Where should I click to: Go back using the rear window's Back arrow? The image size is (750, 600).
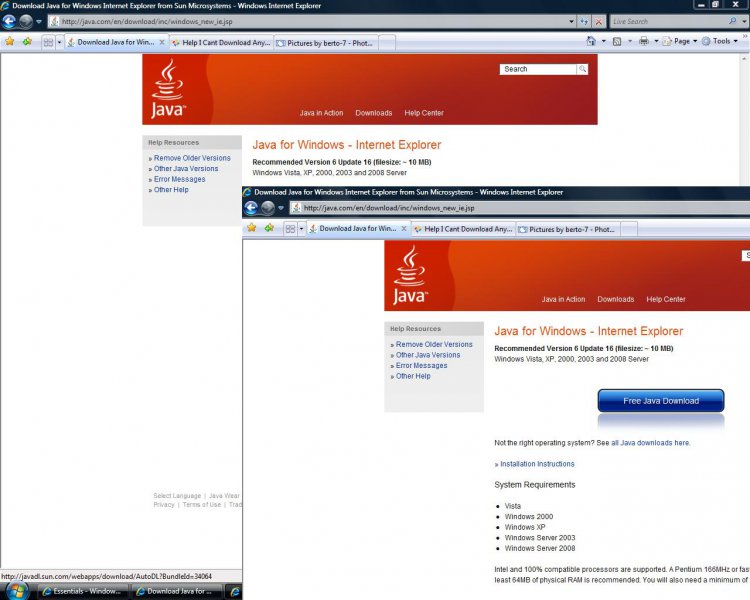point(9,22)
